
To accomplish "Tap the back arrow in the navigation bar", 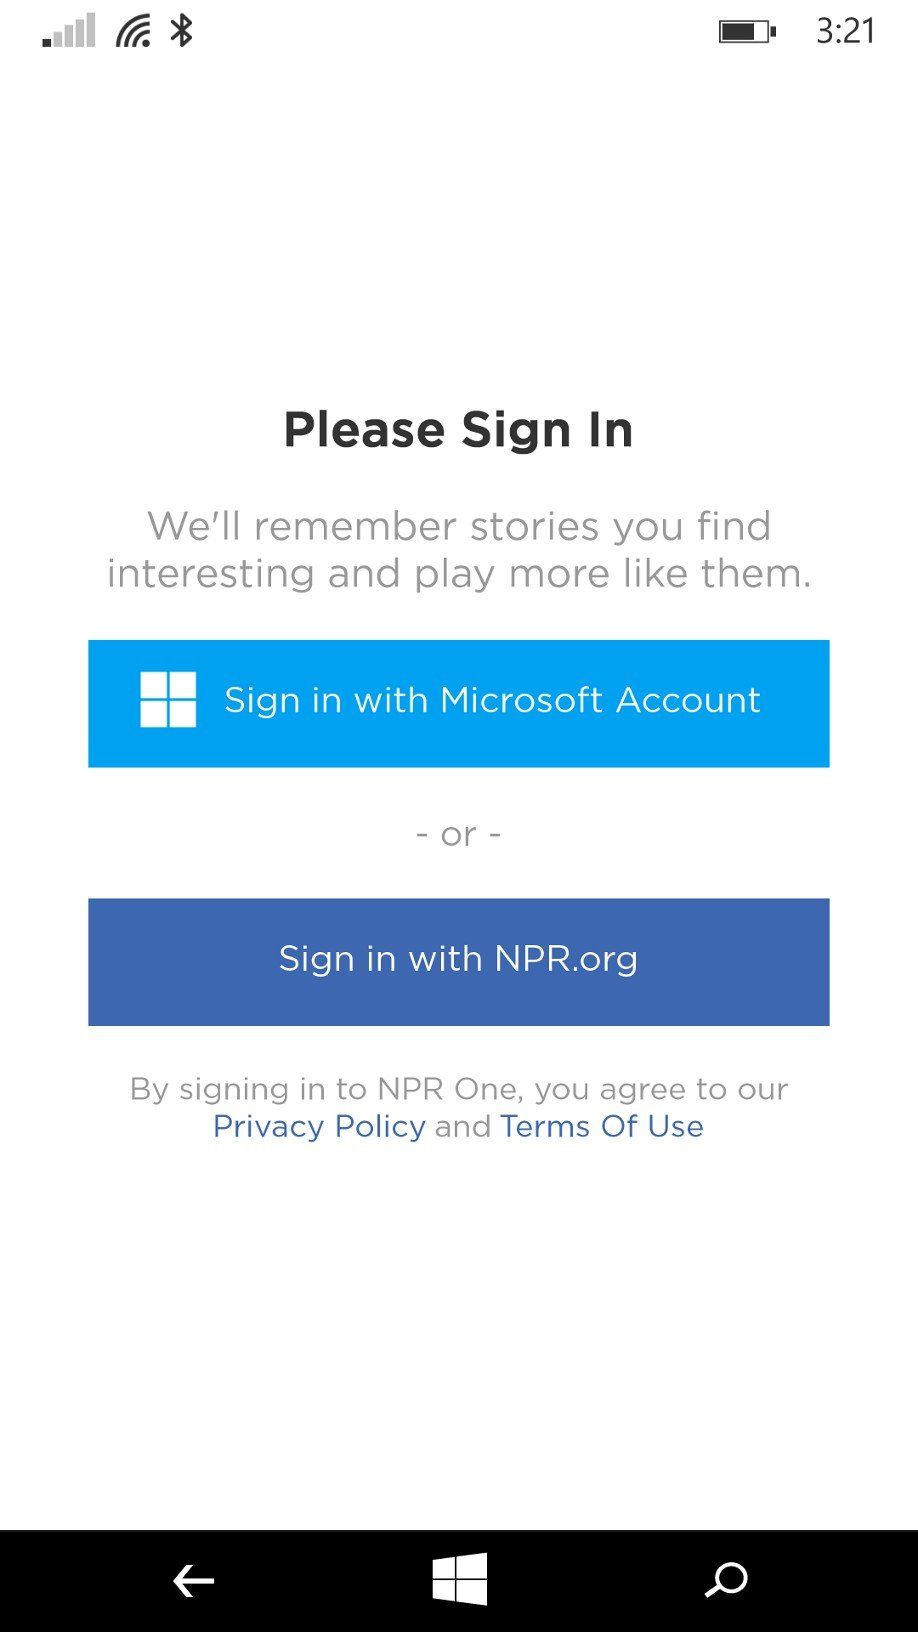I will coord(193,1582).
